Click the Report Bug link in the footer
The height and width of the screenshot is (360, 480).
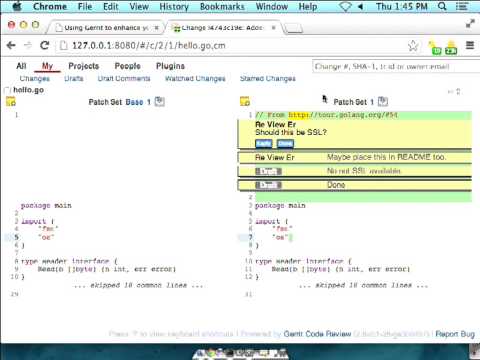click(455, 334)
